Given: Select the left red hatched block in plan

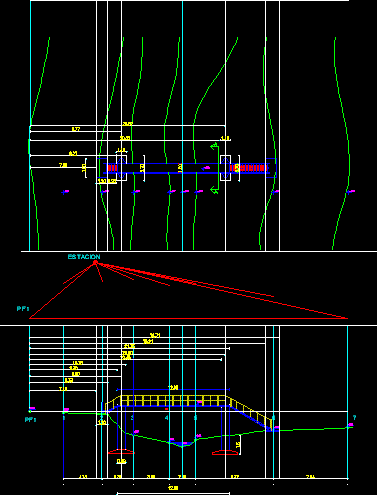Looking at the screenshot, I should tap(112, 168).
